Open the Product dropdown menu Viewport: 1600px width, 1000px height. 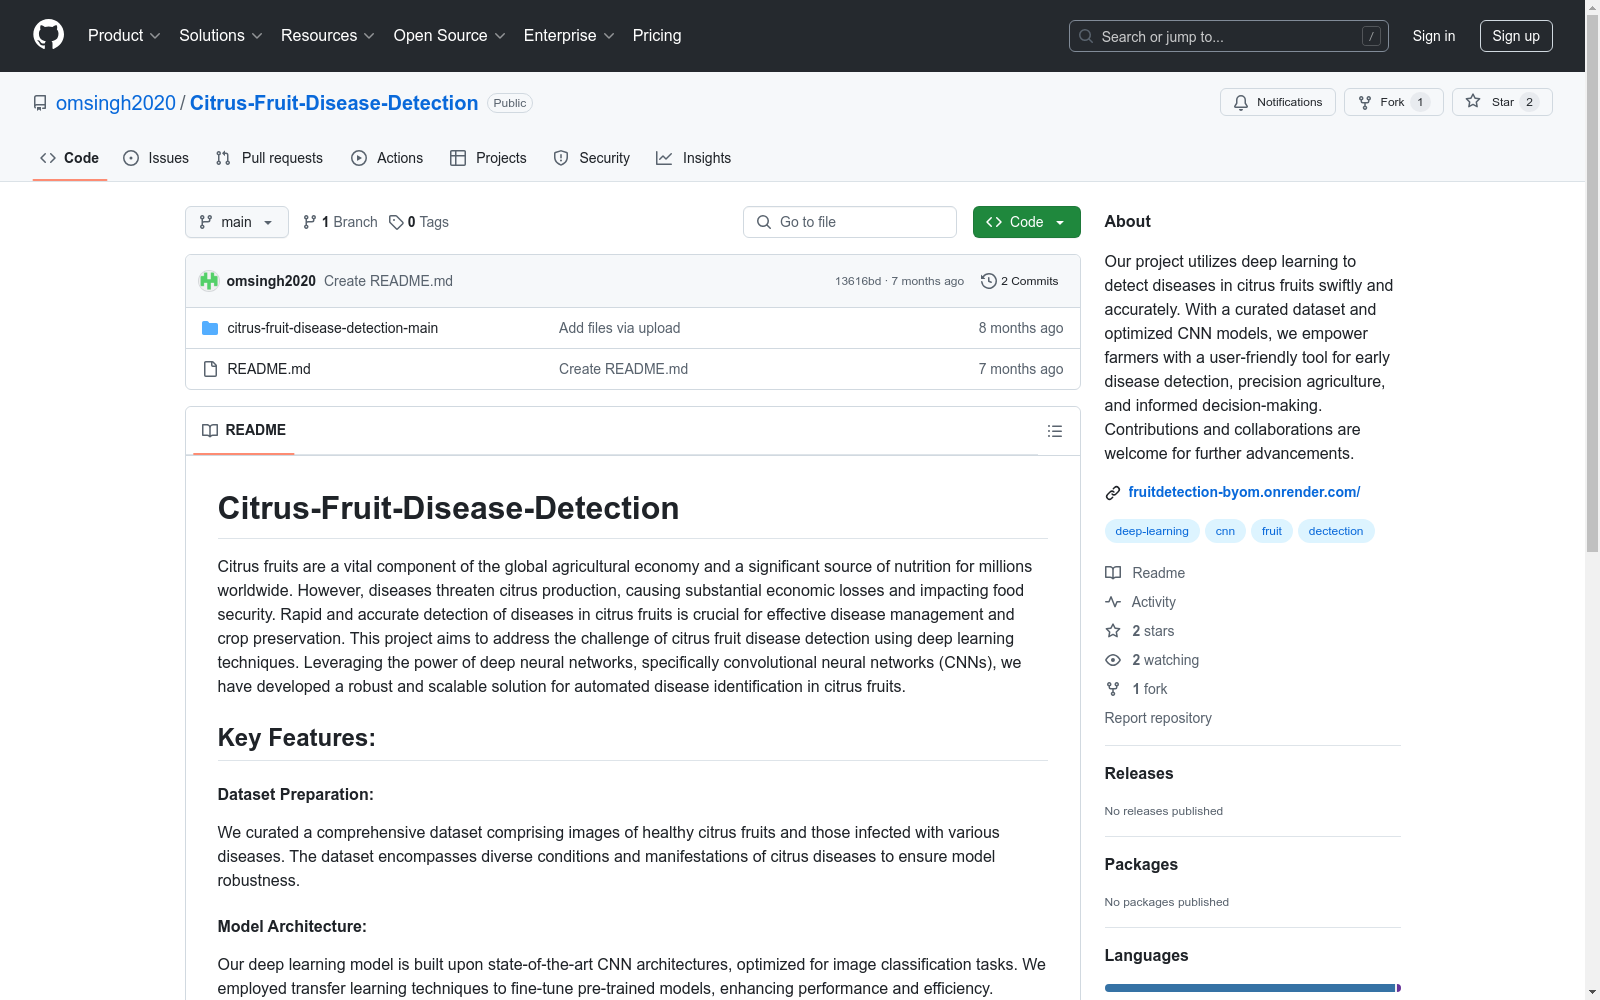124,35
